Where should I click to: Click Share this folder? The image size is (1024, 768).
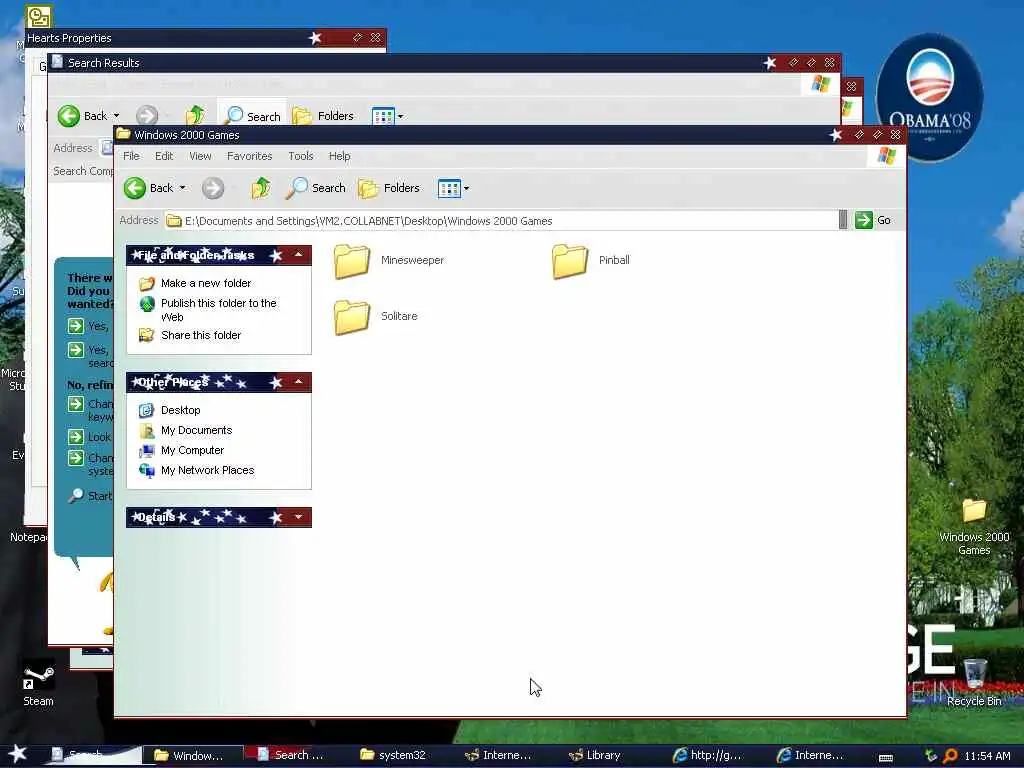(x=200, y=335)
